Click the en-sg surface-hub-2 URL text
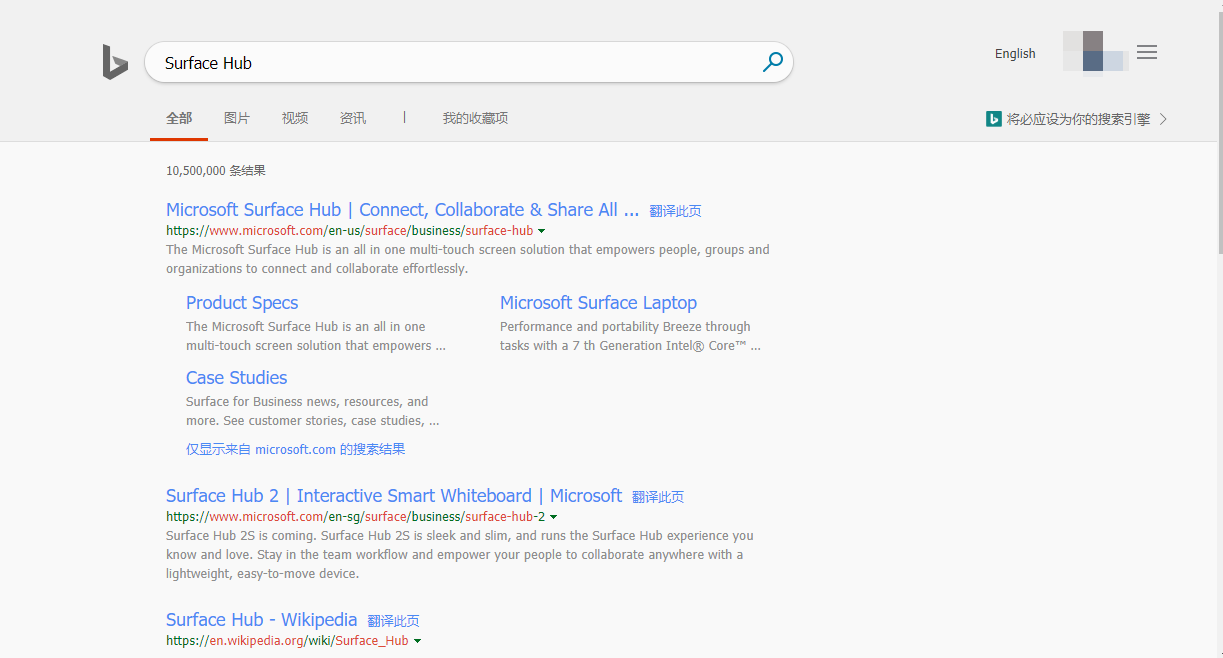Screen dimensions: 1223x658 tap(355, 517)
